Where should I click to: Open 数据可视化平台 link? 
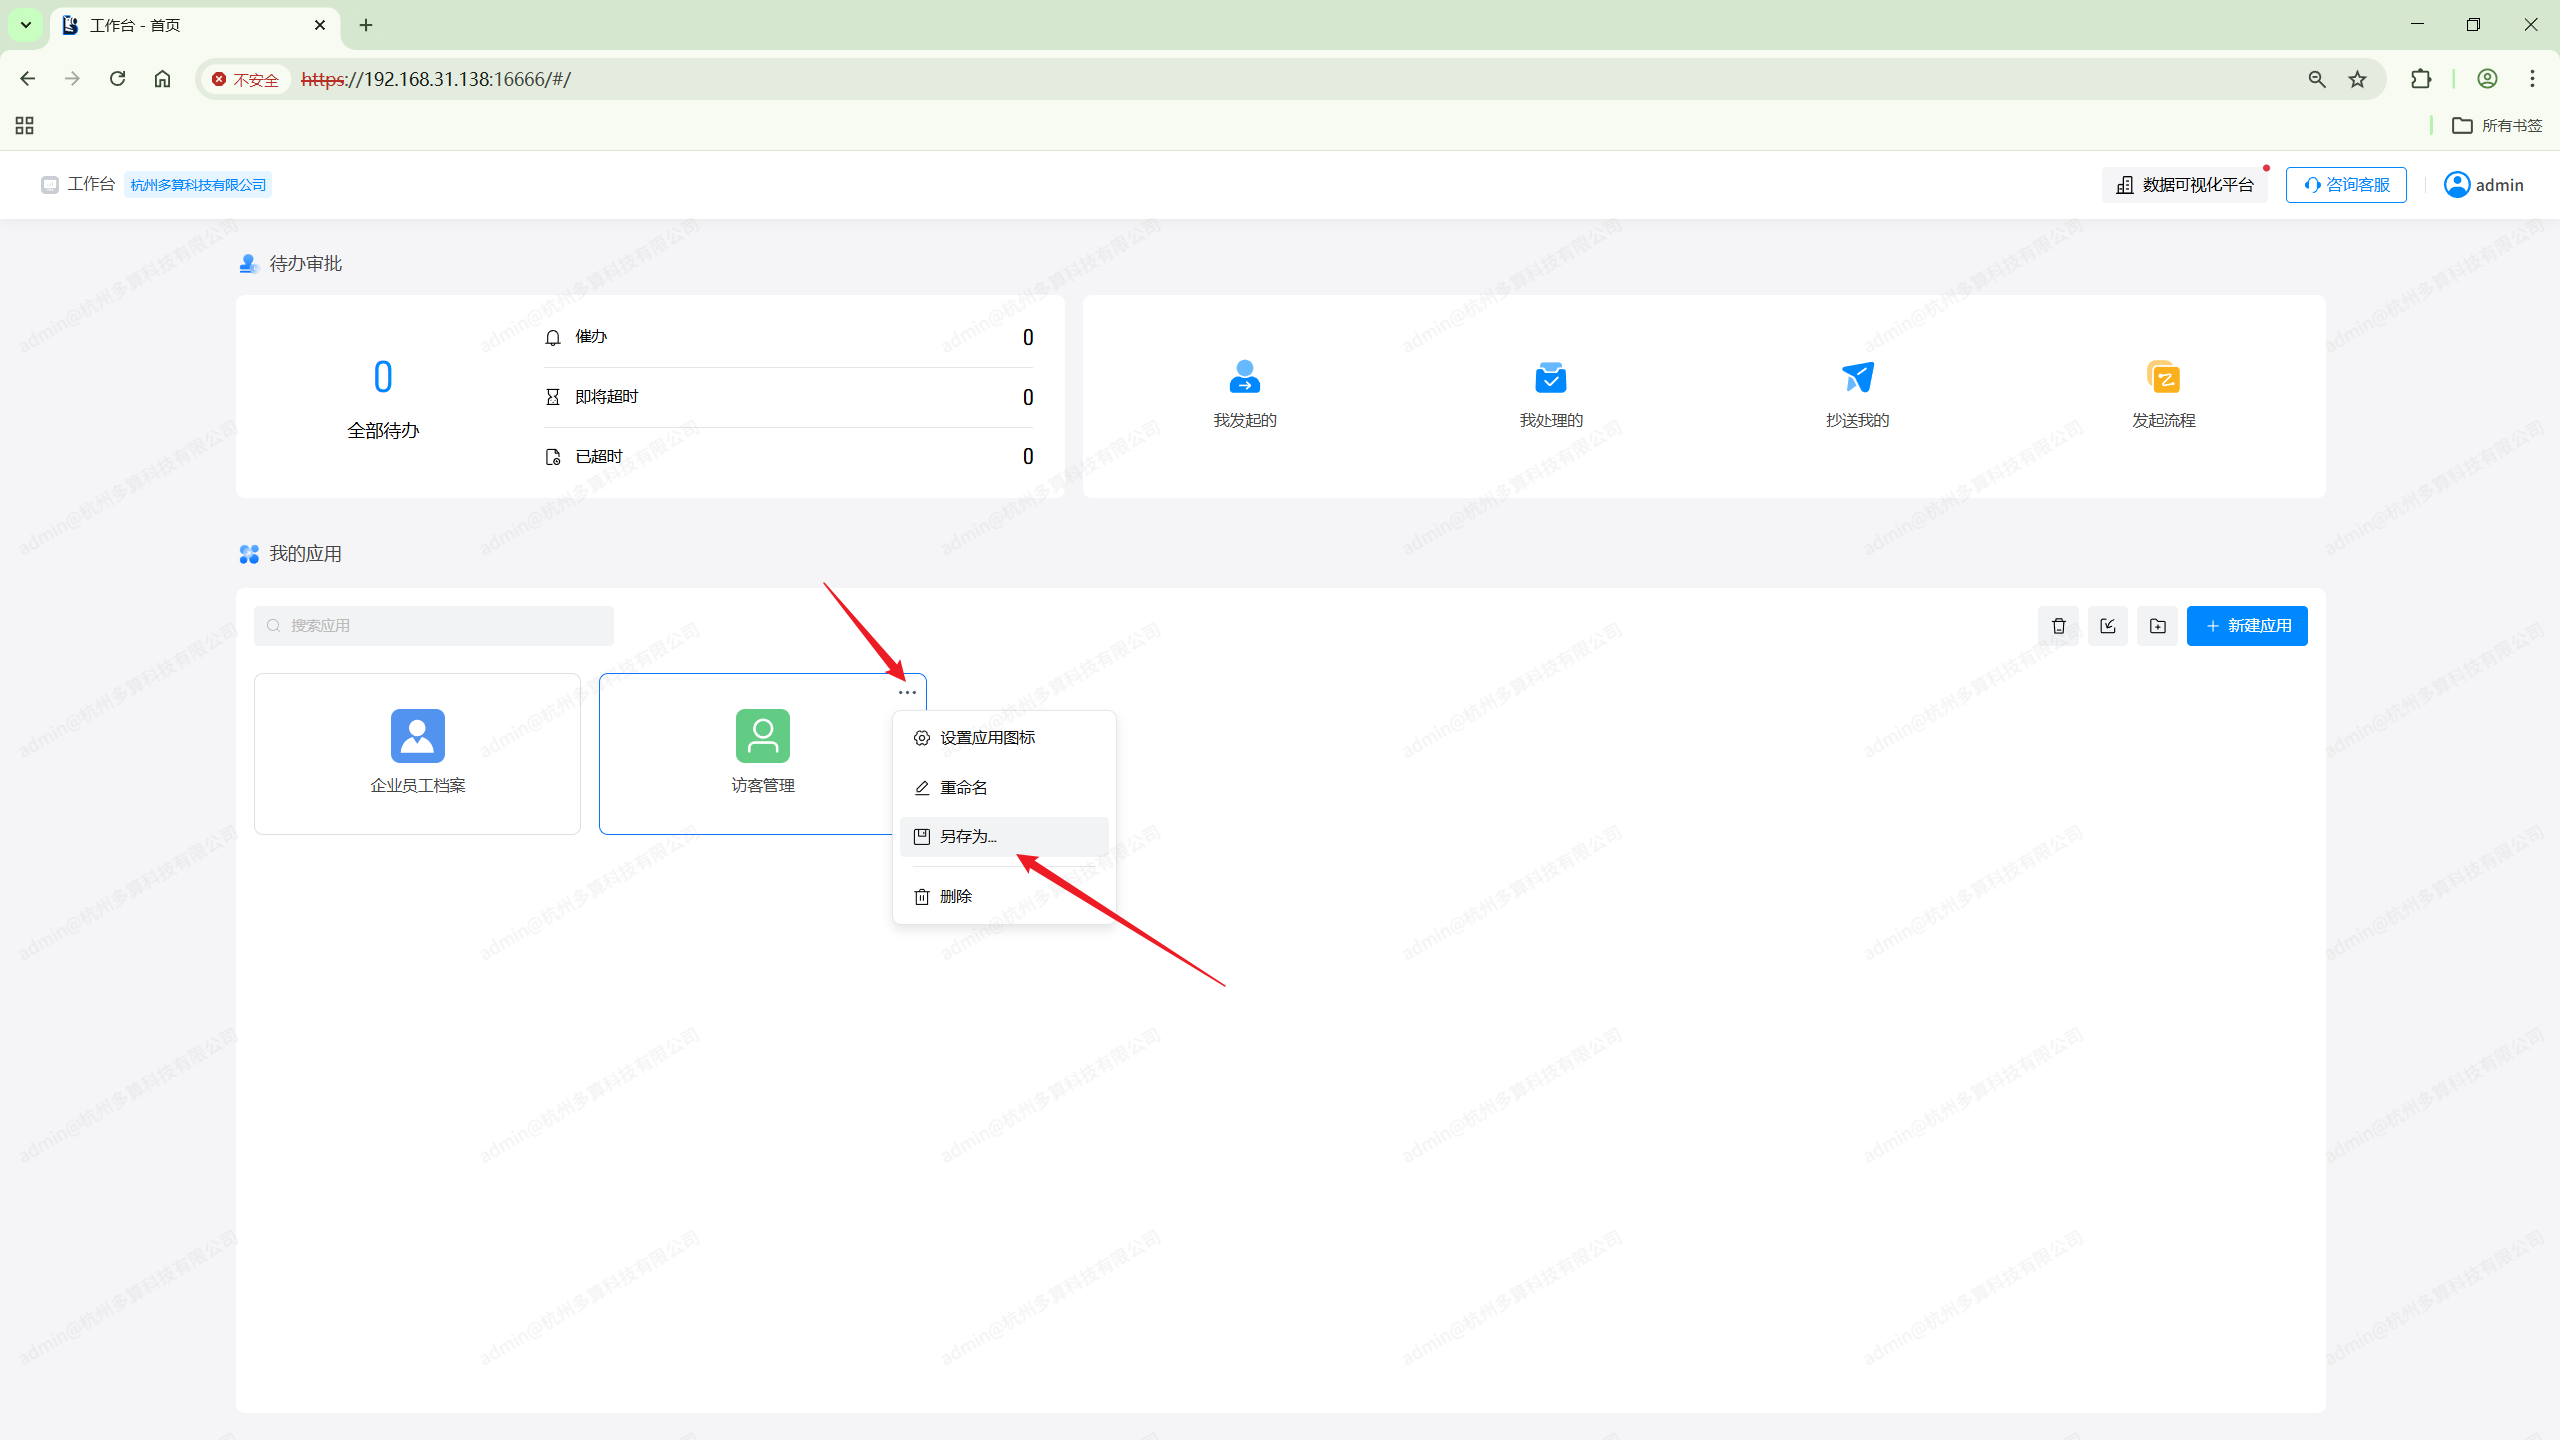click(2185, 185)
